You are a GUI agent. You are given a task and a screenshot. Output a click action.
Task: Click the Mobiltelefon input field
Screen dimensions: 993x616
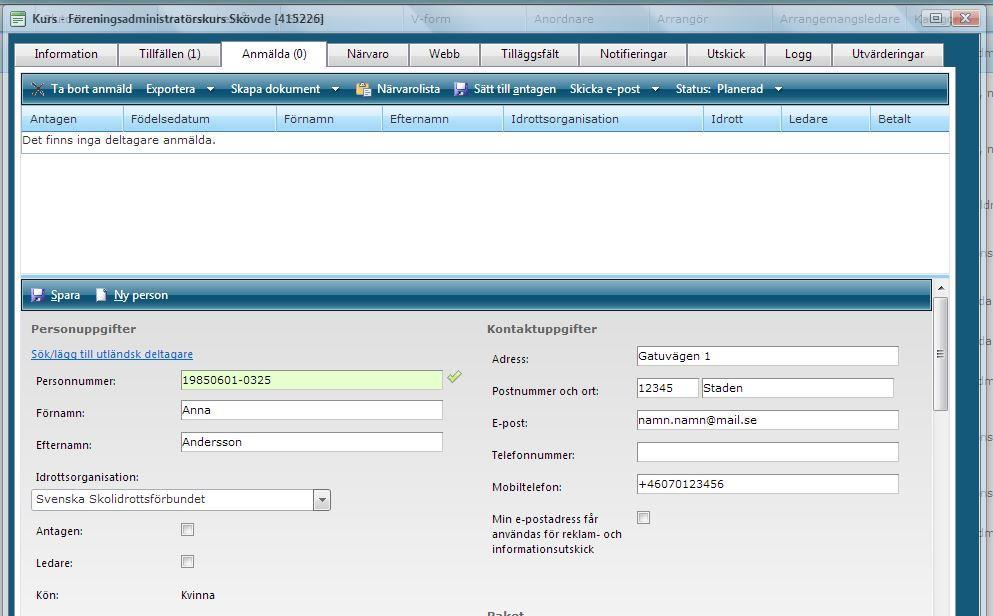[x=768, y=484]
